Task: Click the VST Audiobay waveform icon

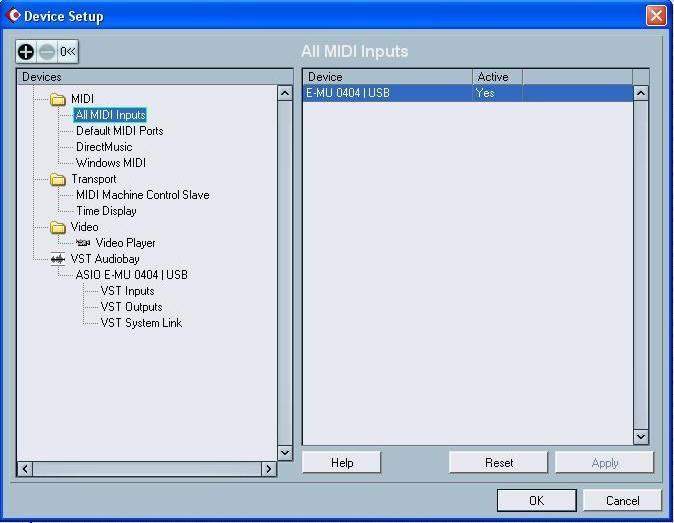Action: coord(58,259)
